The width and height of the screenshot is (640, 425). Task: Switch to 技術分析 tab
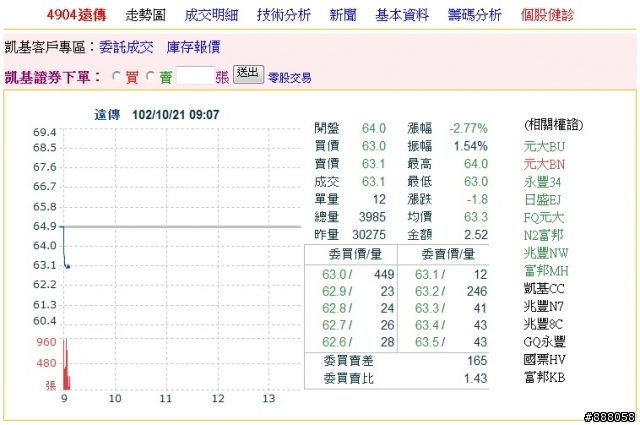pos(284,15)
